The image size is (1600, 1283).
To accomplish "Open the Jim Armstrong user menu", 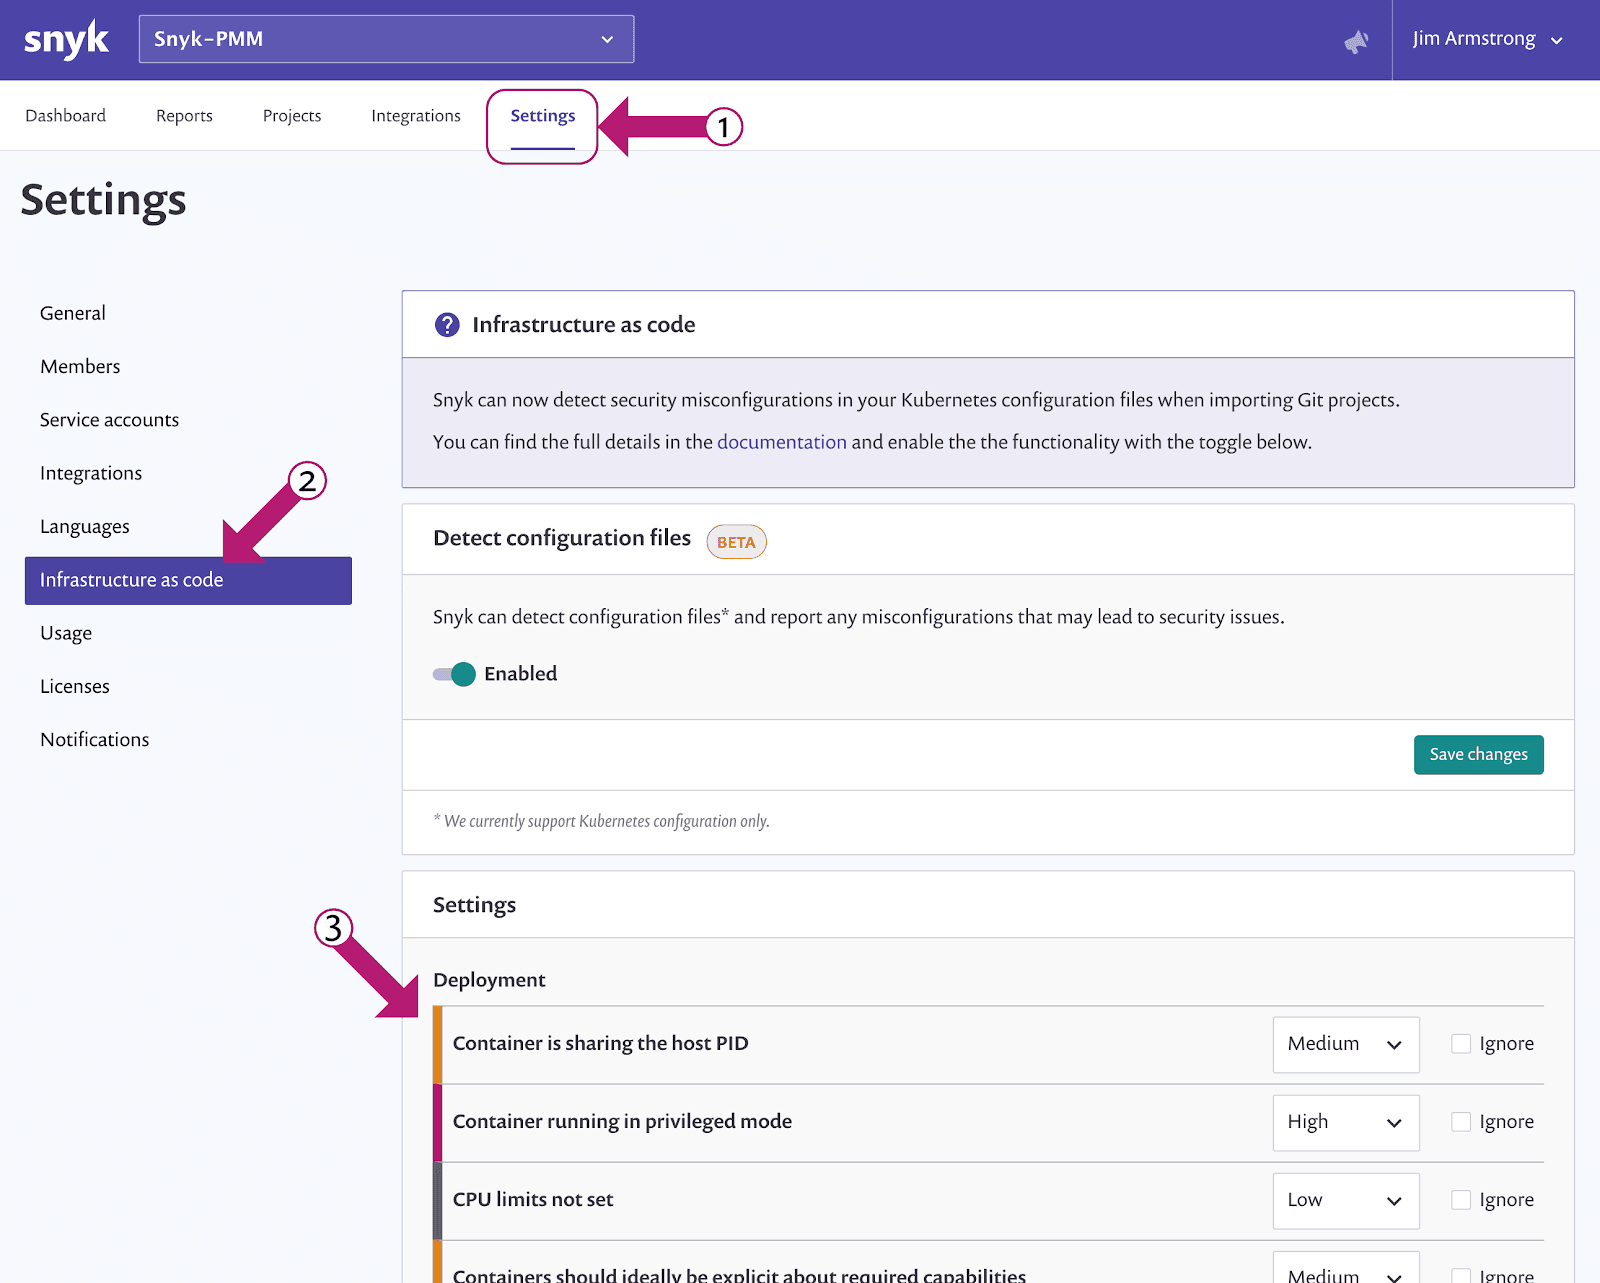I will (x=1487, y=39).
